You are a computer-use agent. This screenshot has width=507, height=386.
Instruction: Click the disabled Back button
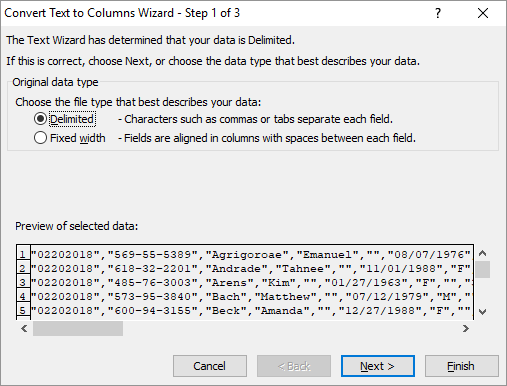pos(294,366)
